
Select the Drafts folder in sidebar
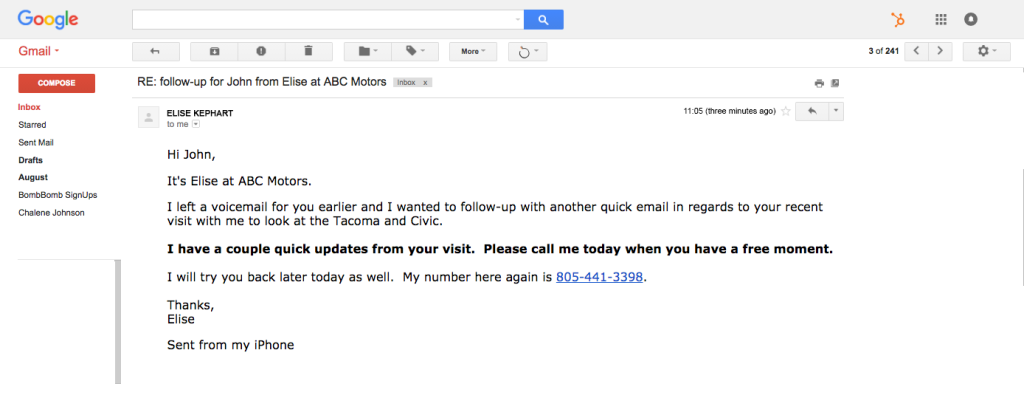tap(31, 159)
